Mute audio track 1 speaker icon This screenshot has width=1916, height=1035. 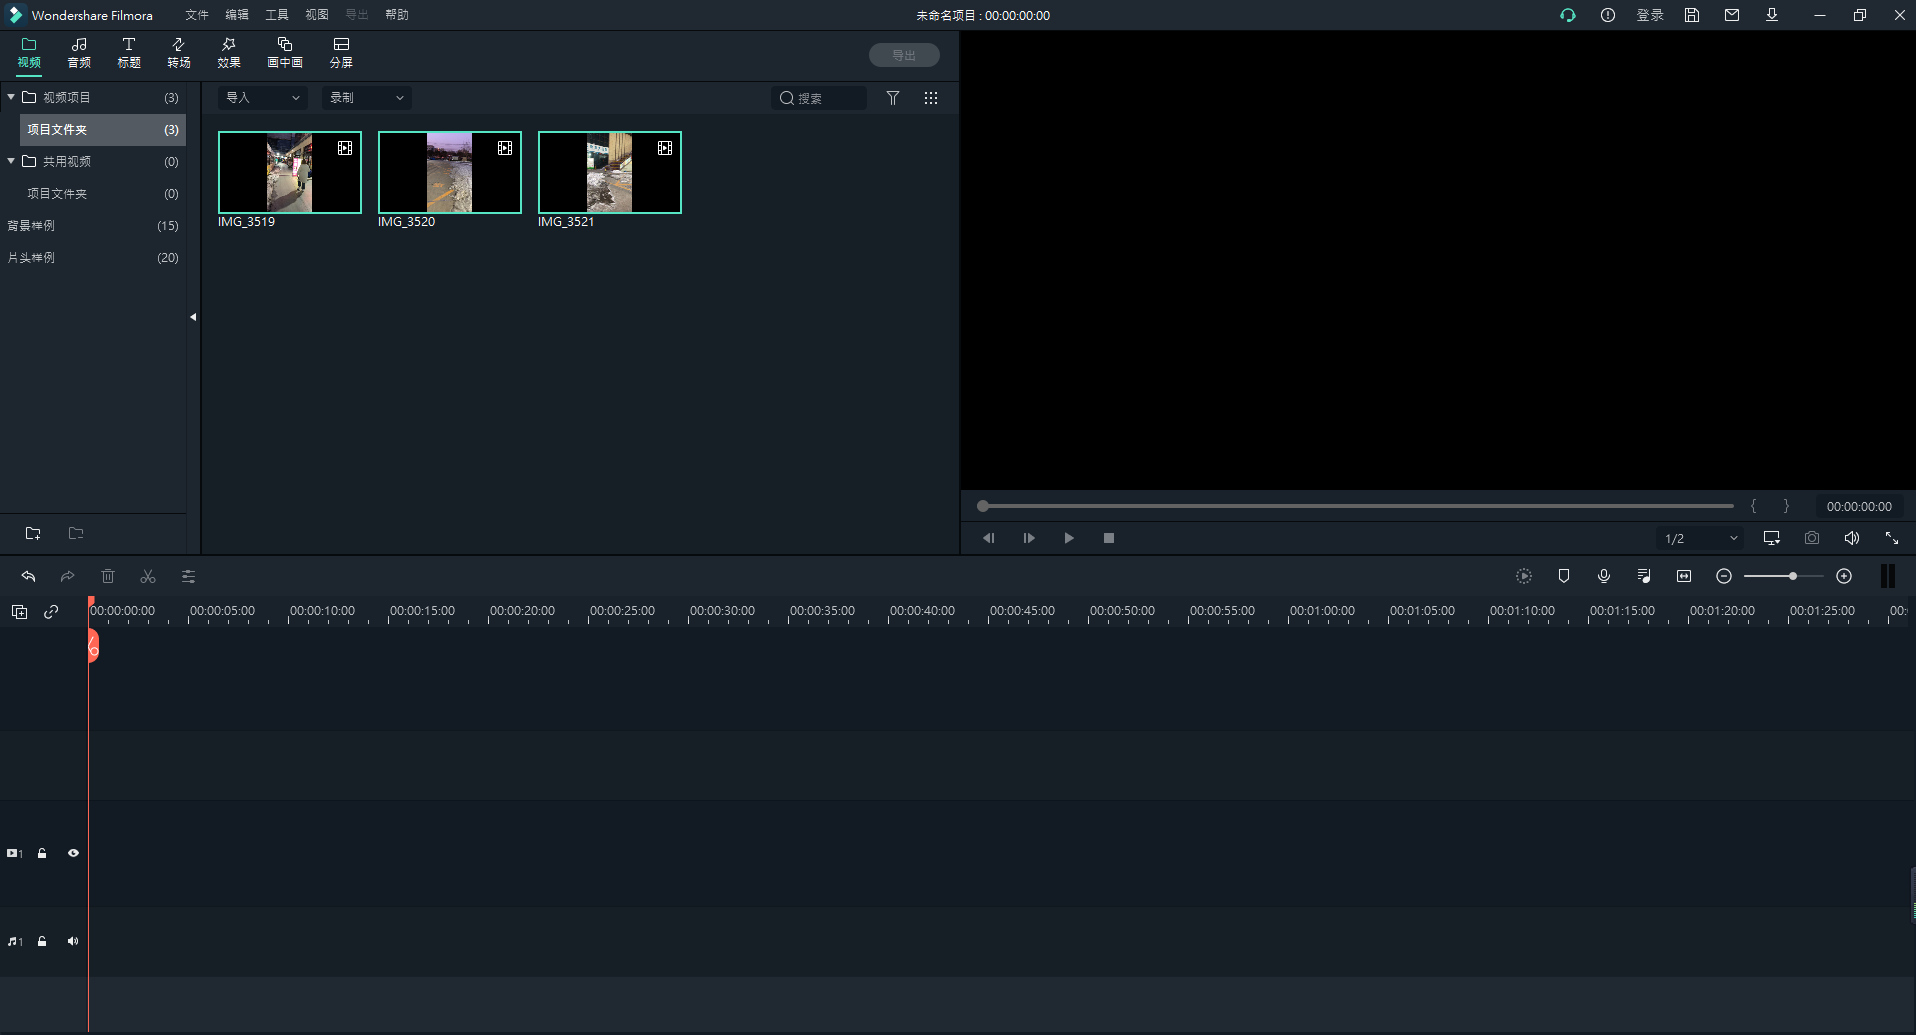[x=73, y=941]
